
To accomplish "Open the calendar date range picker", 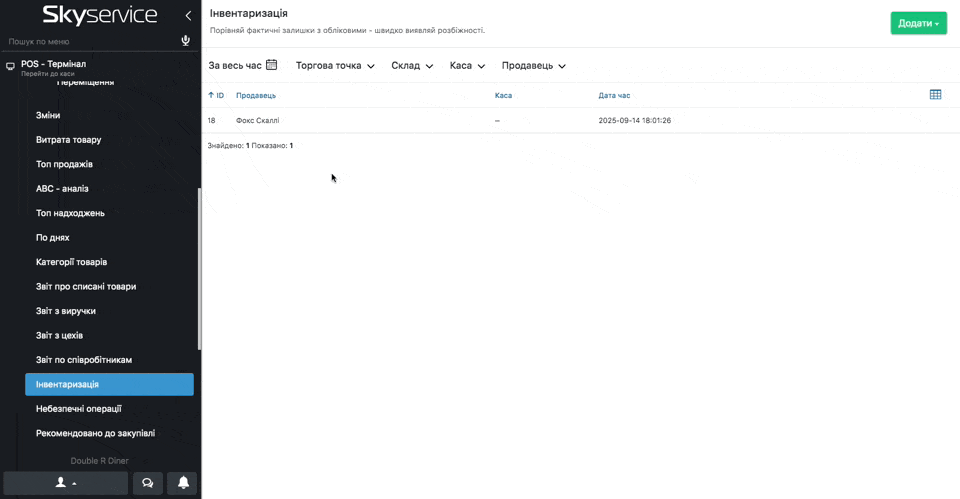I will (271, 65).
